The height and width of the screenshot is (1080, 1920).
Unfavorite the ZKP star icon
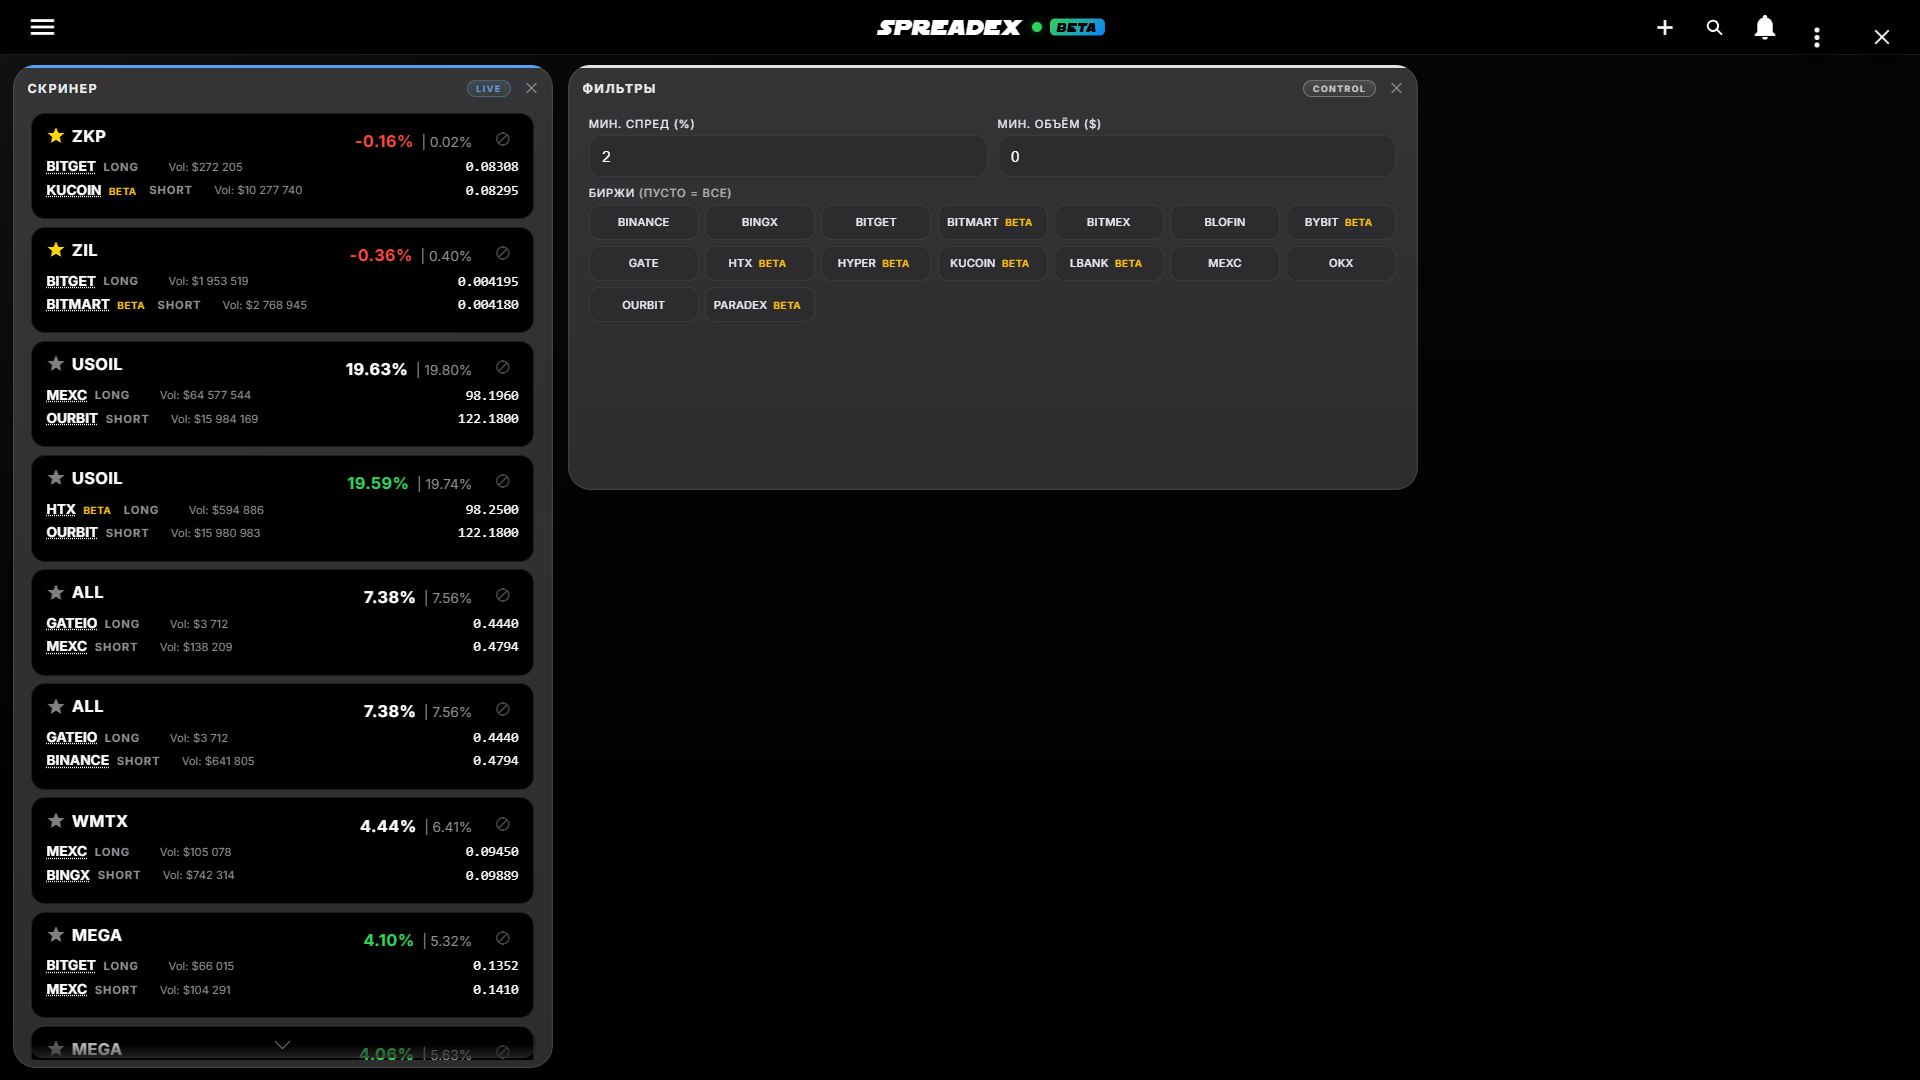(56, 136)
